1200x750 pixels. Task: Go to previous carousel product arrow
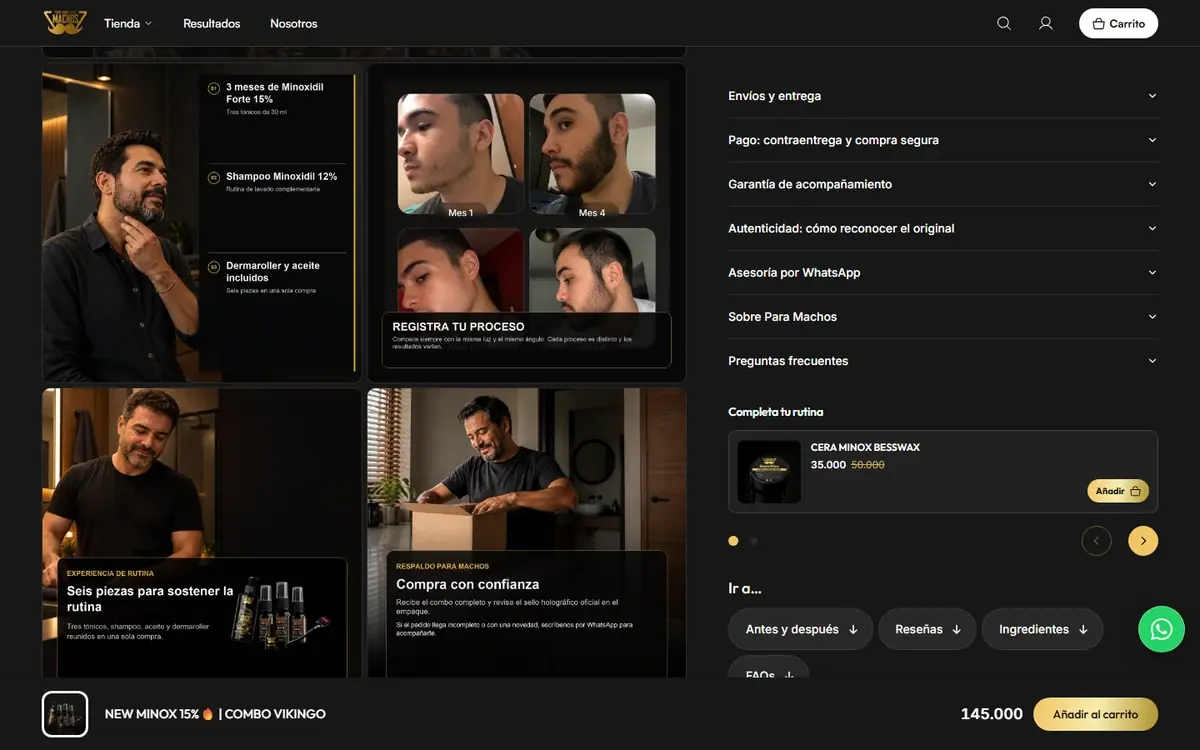[1096, 541]
